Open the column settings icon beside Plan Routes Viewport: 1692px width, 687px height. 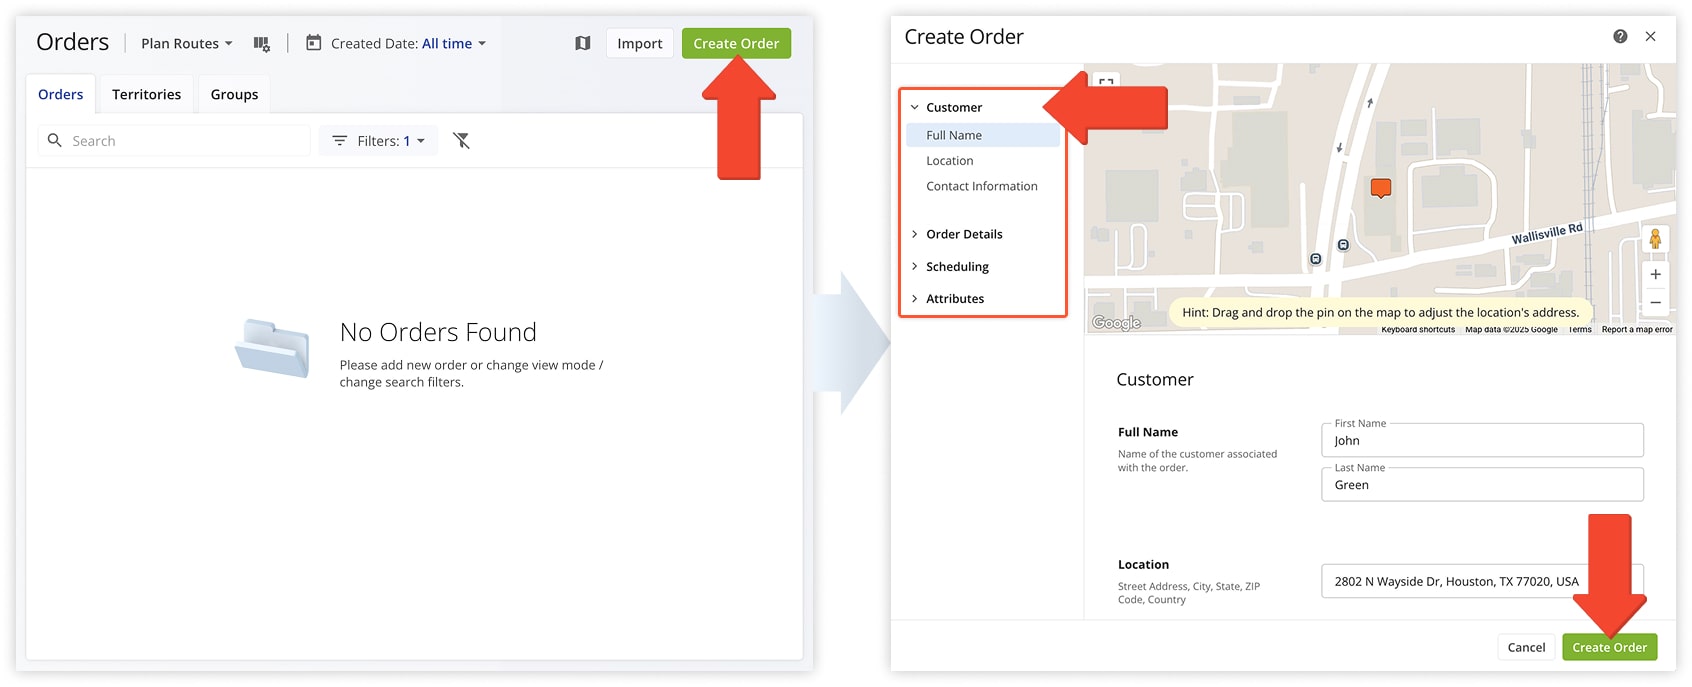(x=262, y=44)
